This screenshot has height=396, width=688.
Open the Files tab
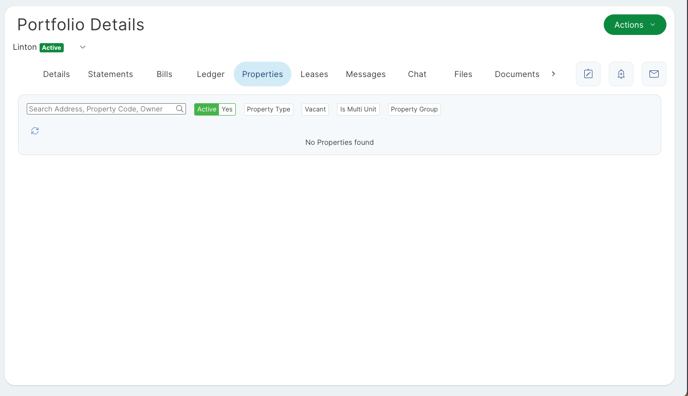pos(463,74)
